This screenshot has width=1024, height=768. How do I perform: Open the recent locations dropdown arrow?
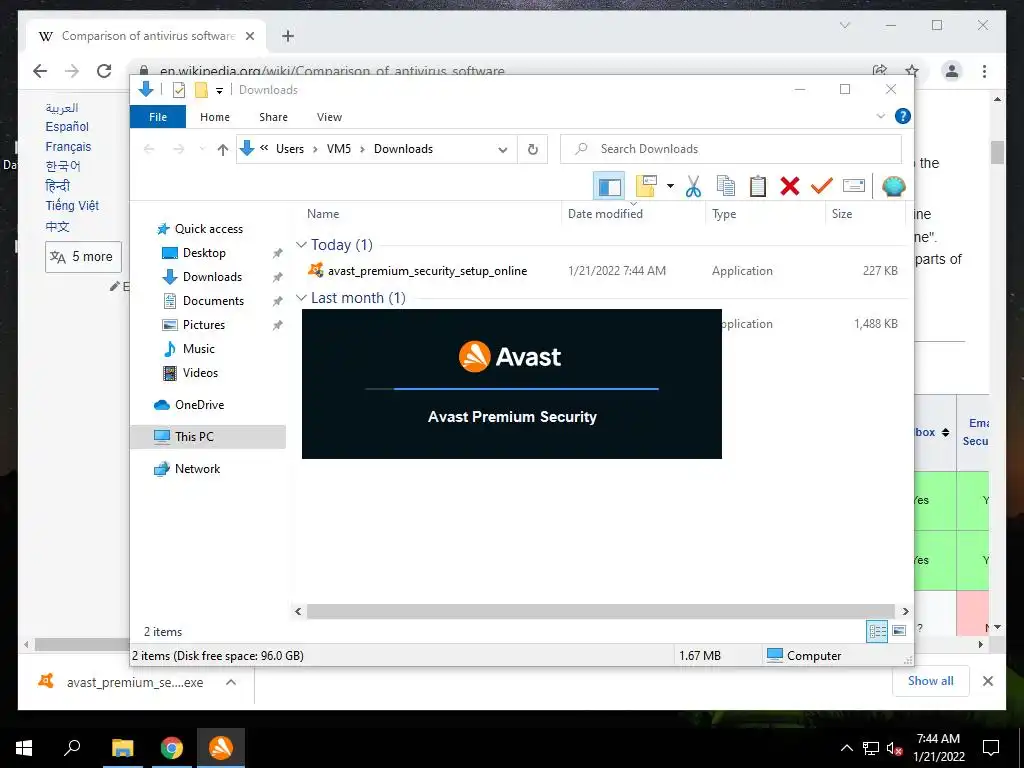(202, 150)
